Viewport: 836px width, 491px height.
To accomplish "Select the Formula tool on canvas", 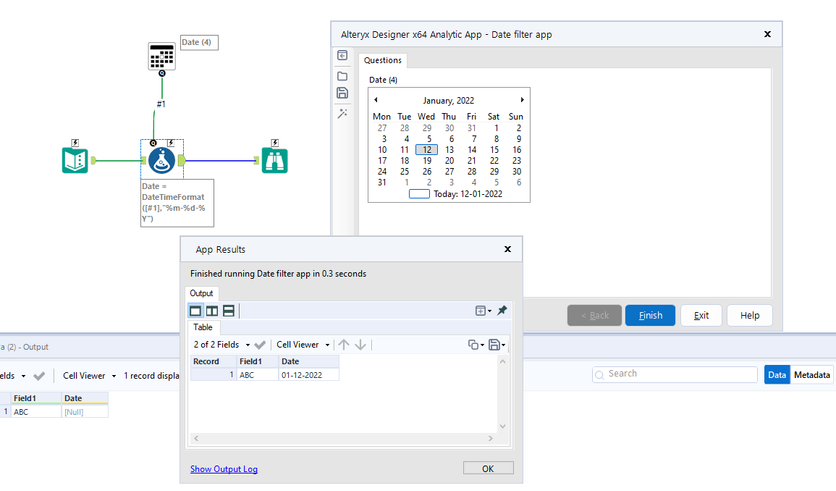I will click(x=162, y=160).
